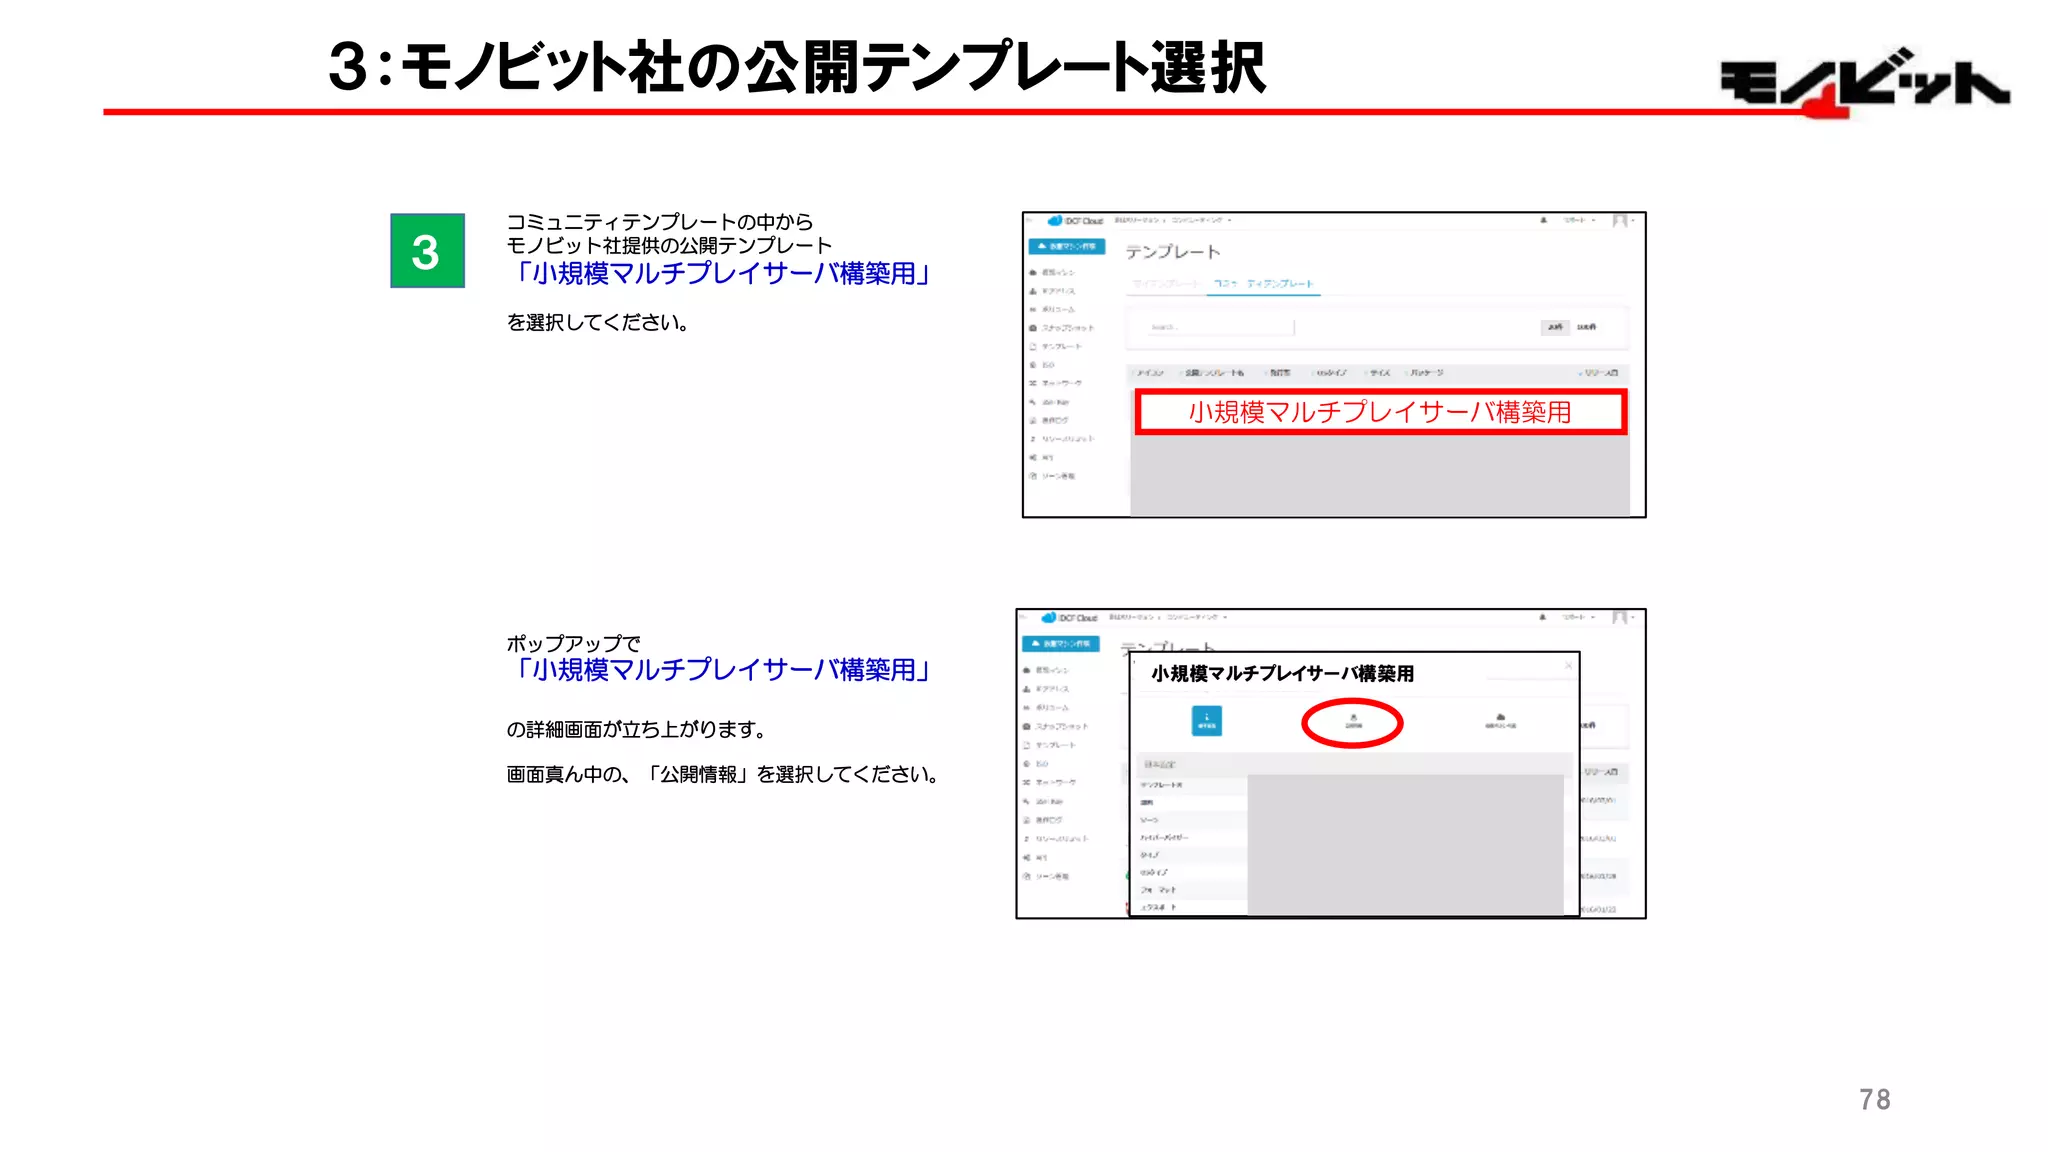Open 仮想マシン cloud icon in template list sidebar

click(x=1033, y=272)
